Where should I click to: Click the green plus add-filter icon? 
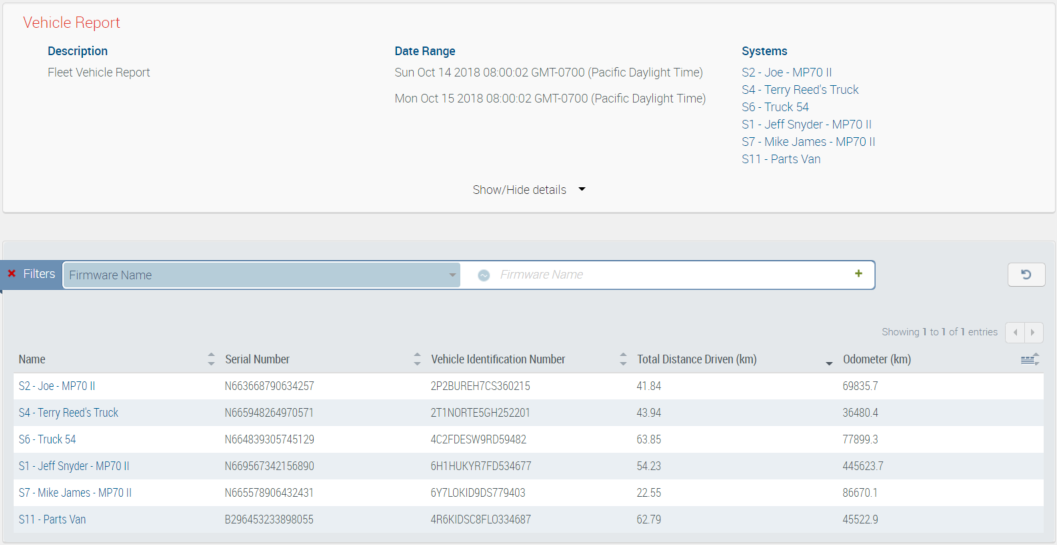[x=858, y=274]
